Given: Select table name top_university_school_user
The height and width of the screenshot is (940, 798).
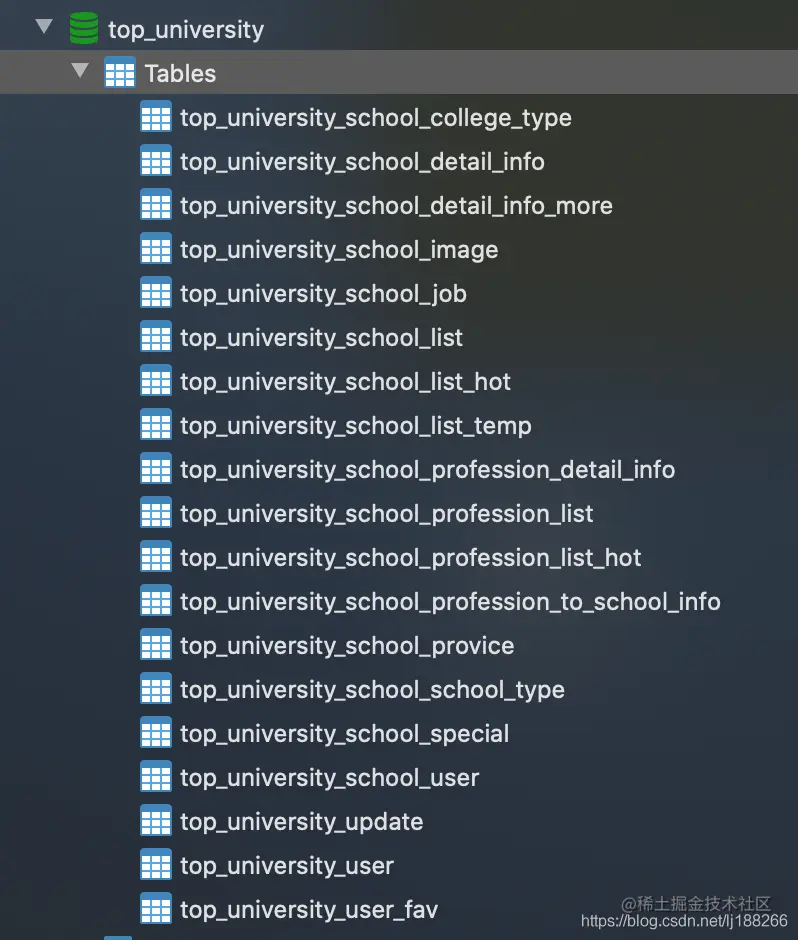Looking at the screenshot, I should (x=330, y=778).
